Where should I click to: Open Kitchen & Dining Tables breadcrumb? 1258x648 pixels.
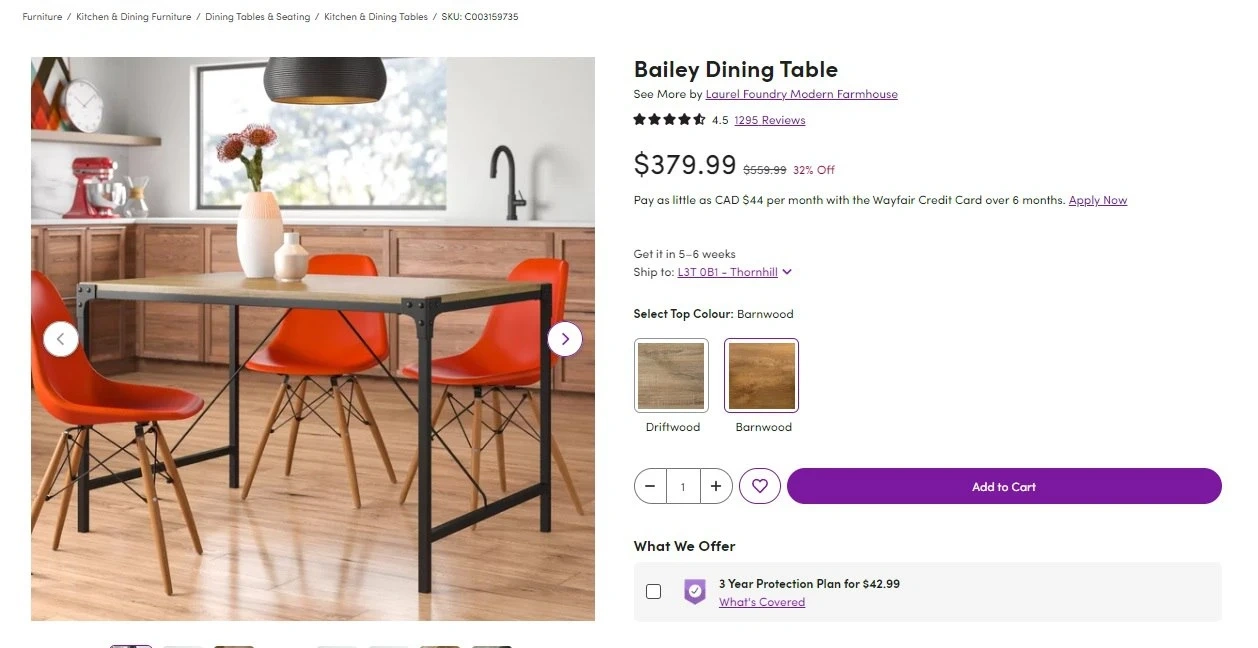tap(376, 17)
